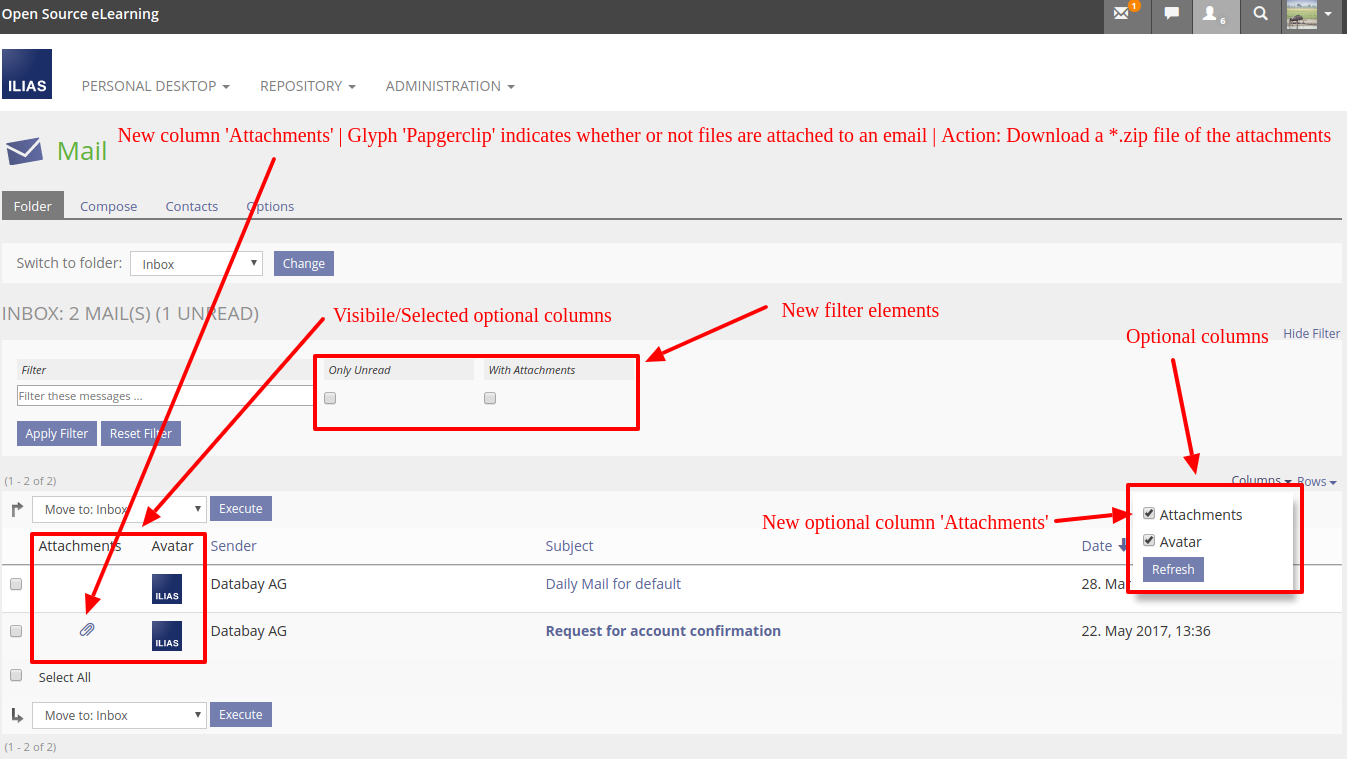This screenshot has height=759, width=1347.
Task: Click the chat speech bubble icon
Action: click(1171, 15)
